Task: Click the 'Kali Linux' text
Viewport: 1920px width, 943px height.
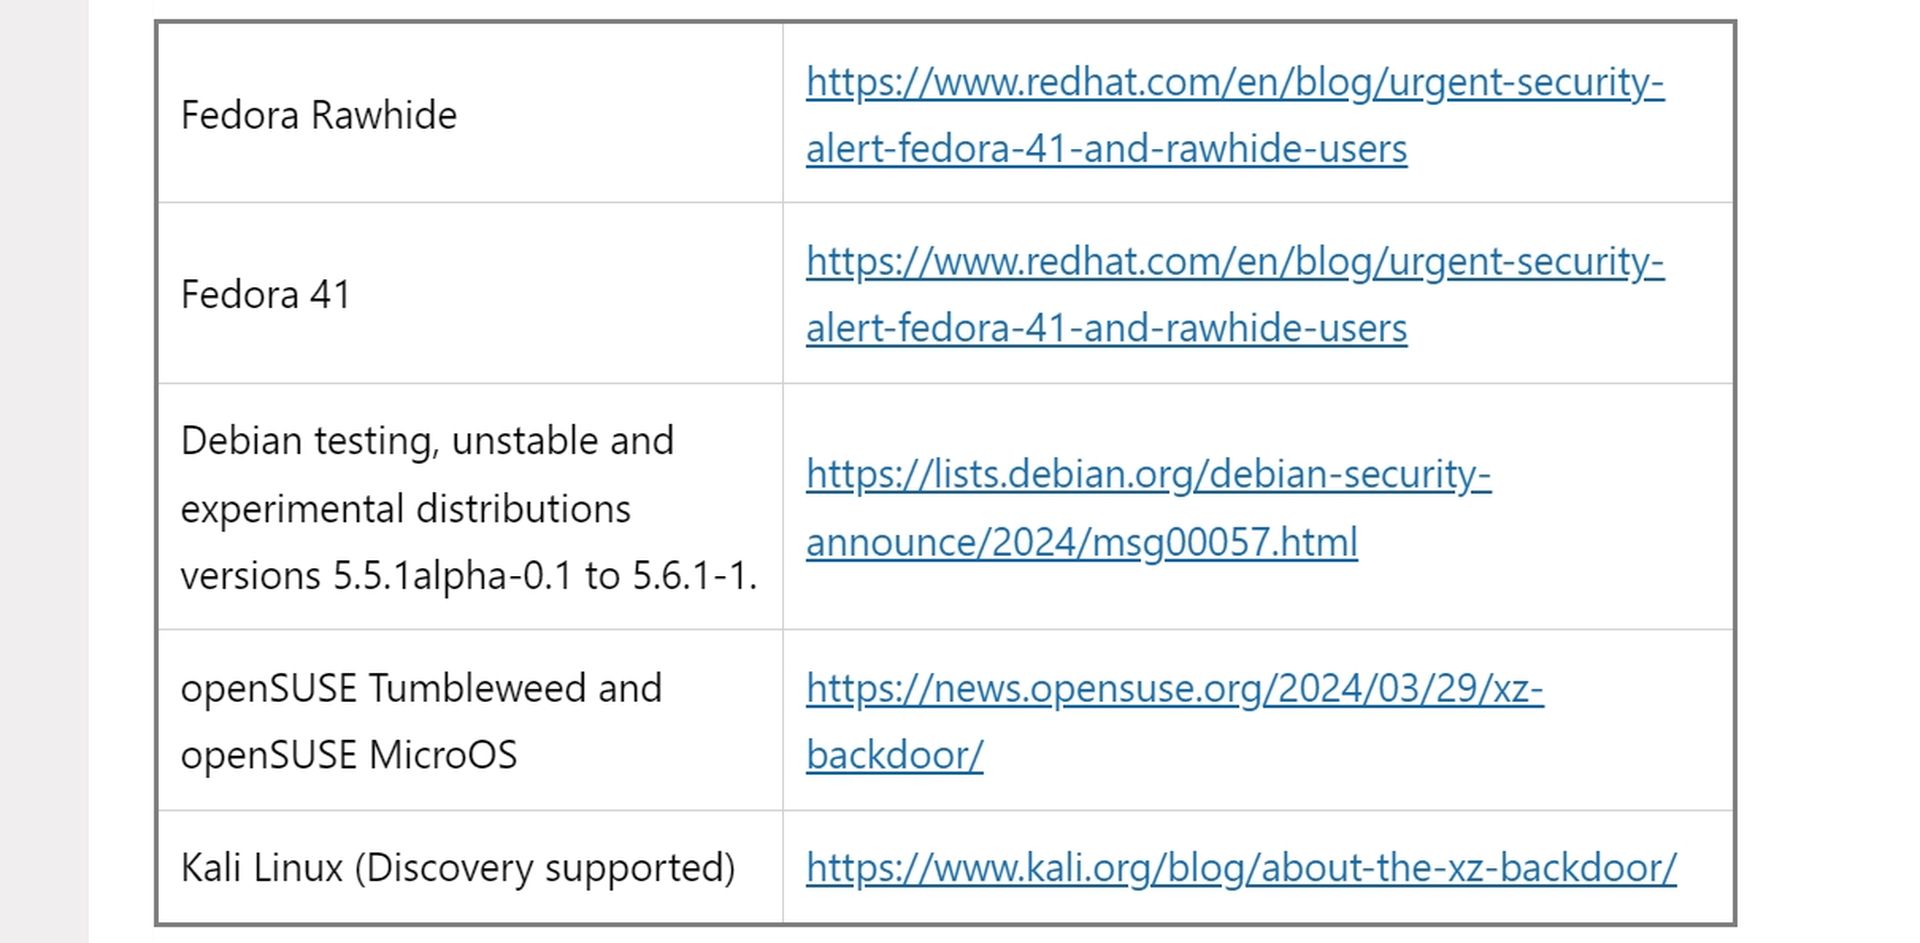Action: tap(261, 867)
